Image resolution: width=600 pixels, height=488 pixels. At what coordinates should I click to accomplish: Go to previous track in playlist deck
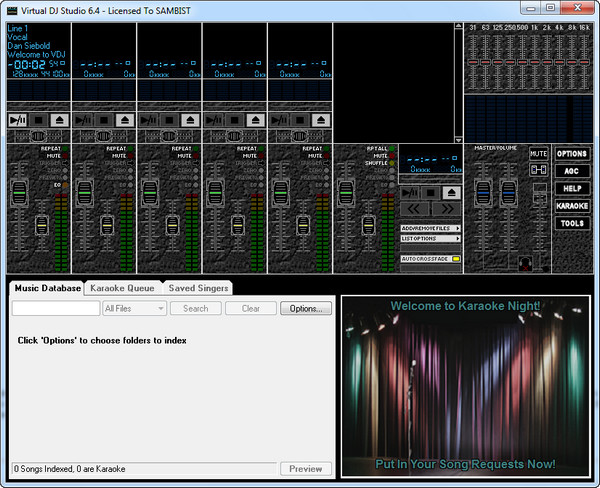[415, 210]
